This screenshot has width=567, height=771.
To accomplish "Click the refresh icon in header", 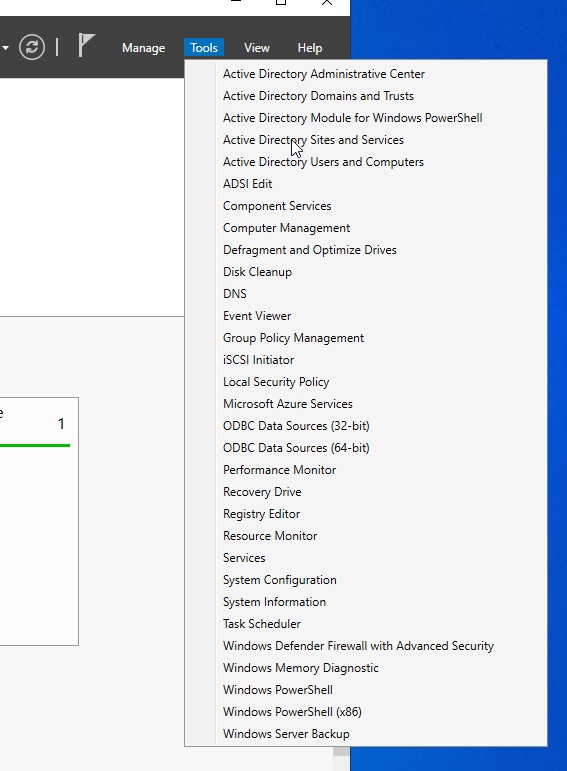I will tap(32, 47).
